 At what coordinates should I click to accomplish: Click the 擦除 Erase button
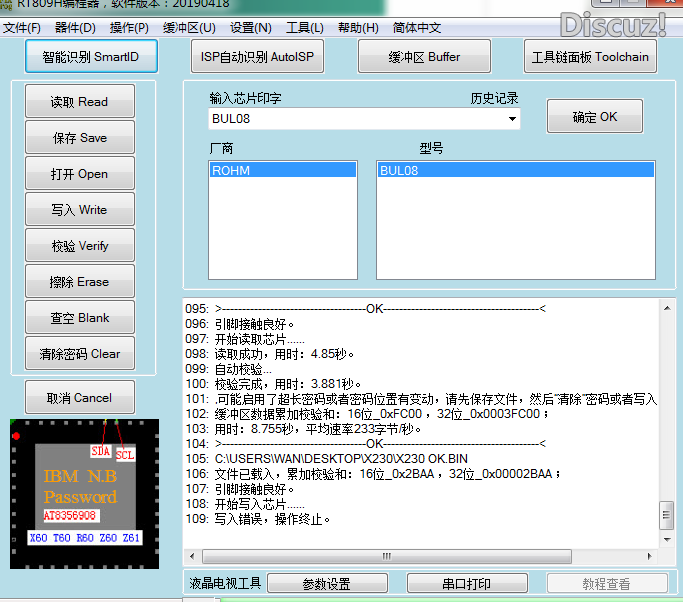point(80,281)
